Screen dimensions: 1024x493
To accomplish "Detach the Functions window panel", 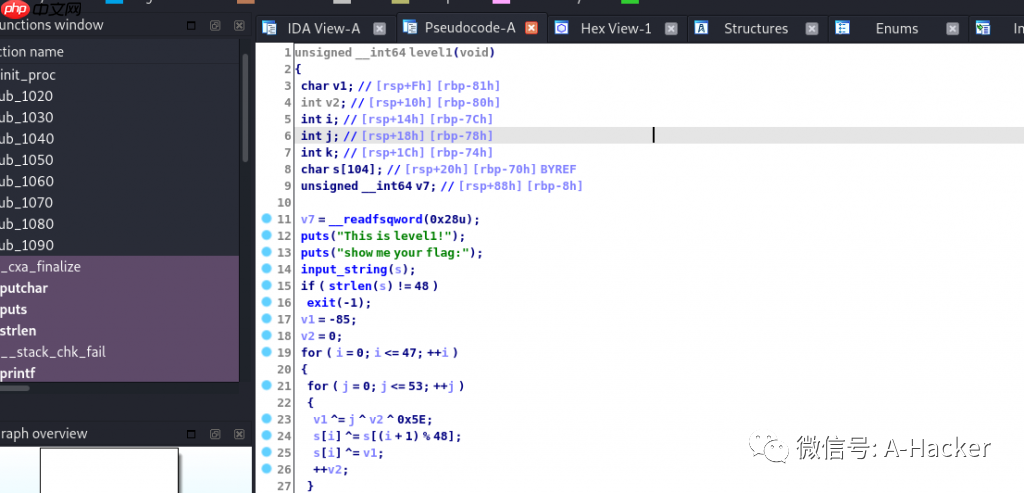I will (x=215, y=25).
